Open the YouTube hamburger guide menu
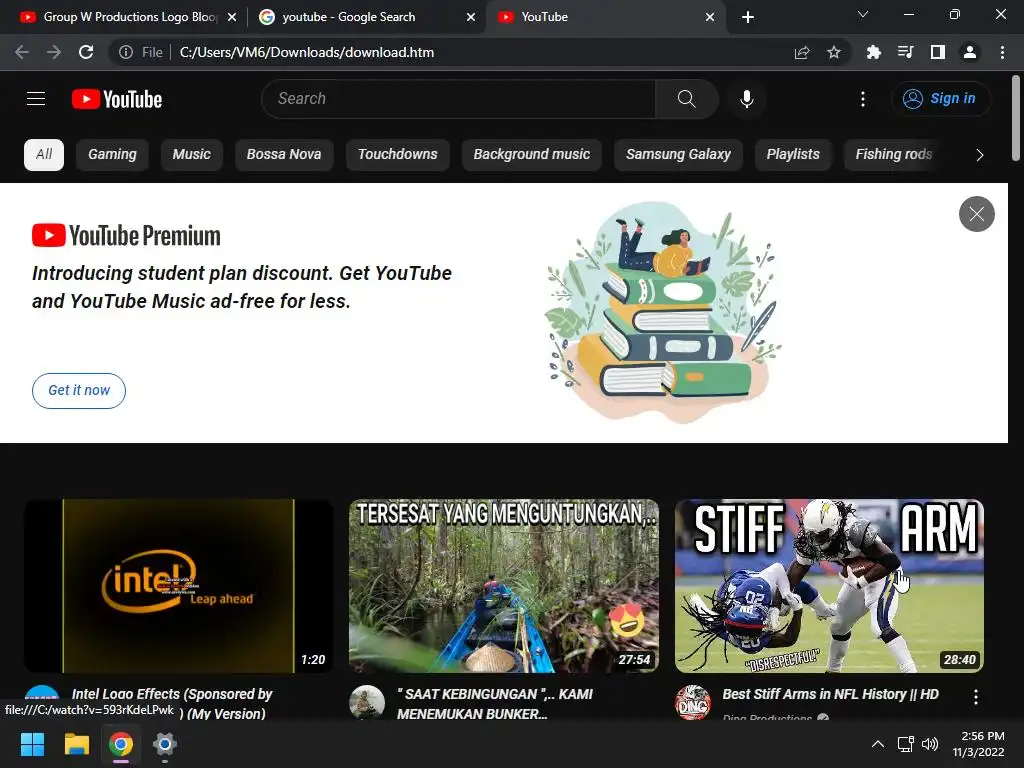Viewport: 1024px width, 768px height. (x=36, y=99)
